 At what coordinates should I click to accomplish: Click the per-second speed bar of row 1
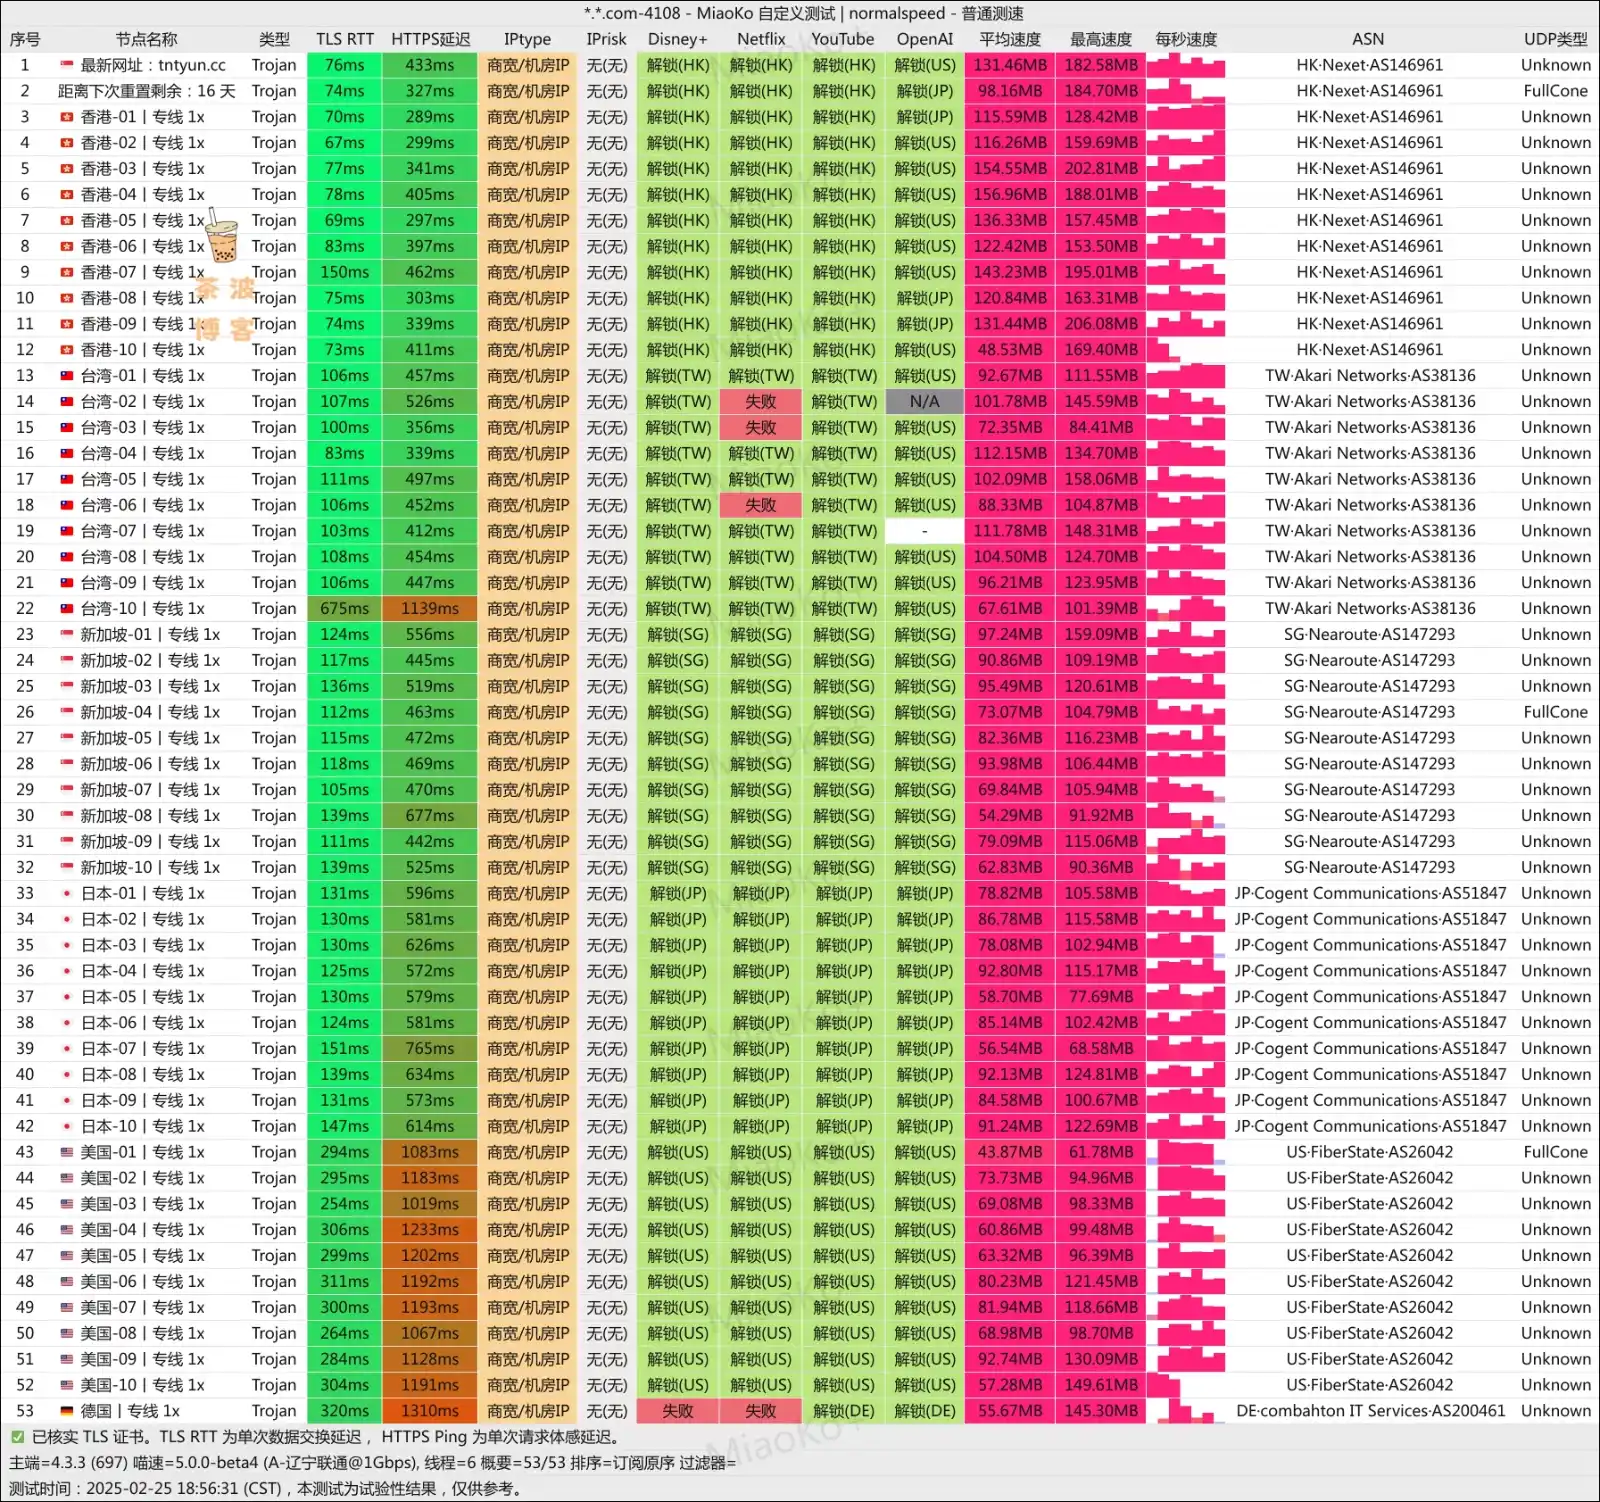[1186, 65]
